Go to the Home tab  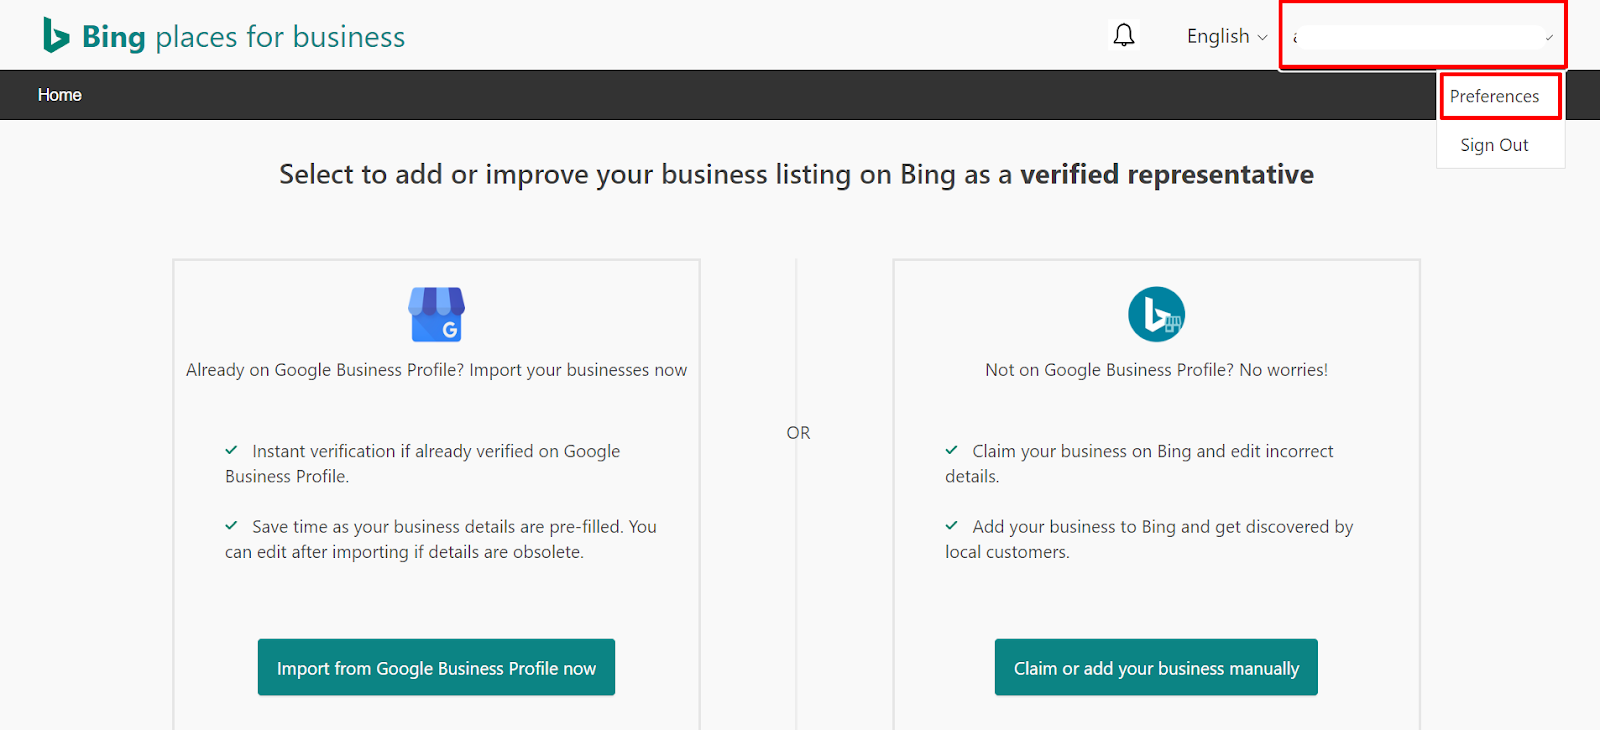60,95
